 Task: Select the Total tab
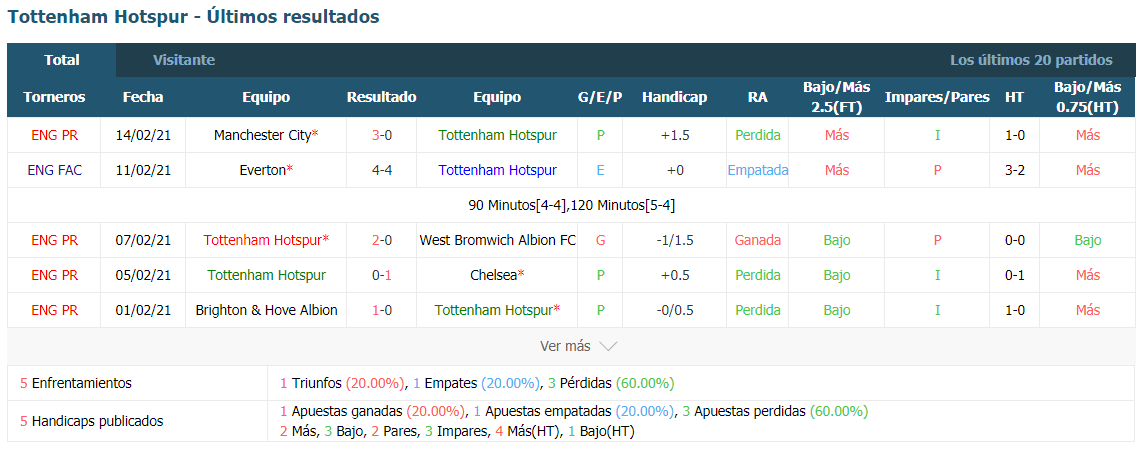pyautogui.click(x=62, y=60)
